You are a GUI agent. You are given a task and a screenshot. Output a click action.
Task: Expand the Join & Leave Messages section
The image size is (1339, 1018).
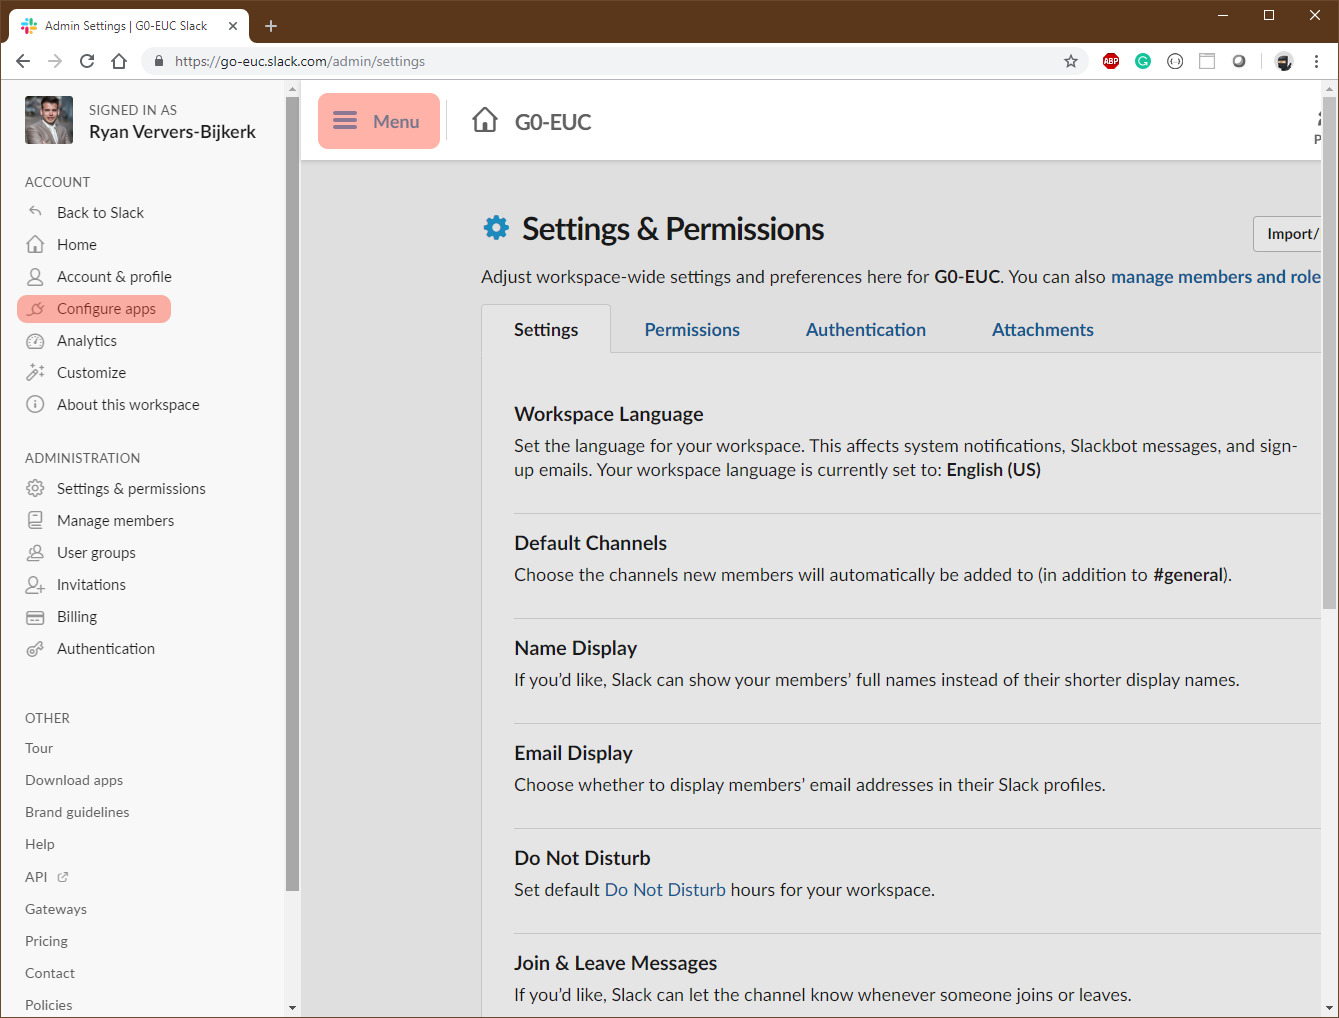(615, 963)
